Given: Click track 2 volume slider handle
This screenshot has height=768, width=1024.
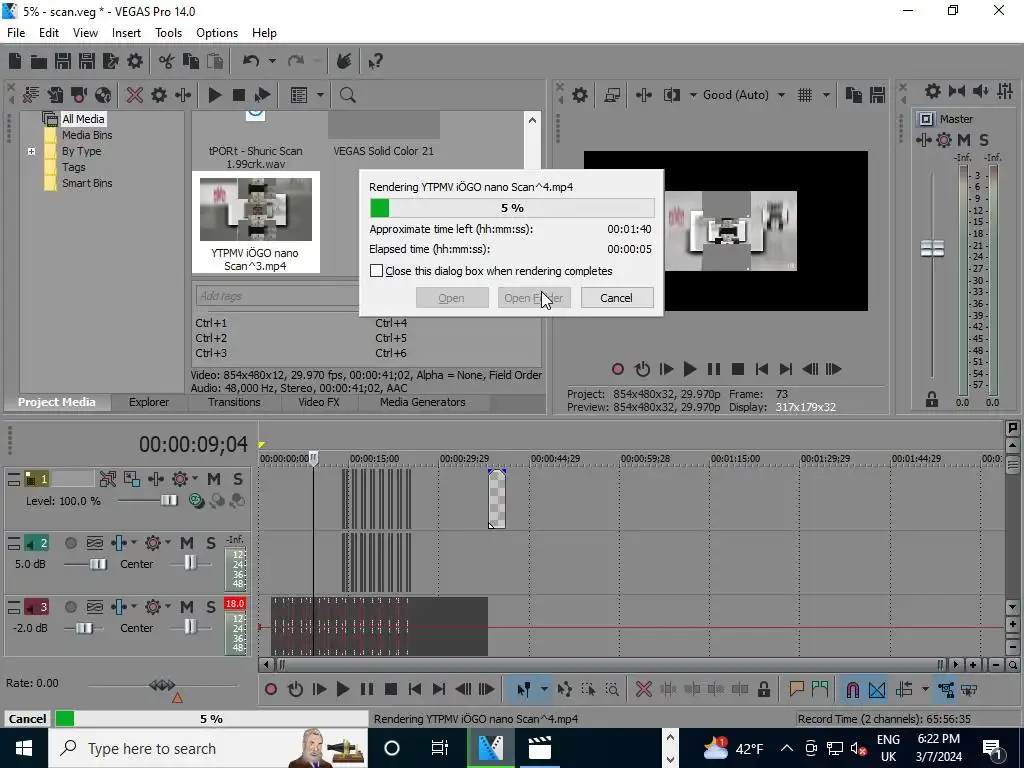Looking at the screenshot, I should 98,564.
